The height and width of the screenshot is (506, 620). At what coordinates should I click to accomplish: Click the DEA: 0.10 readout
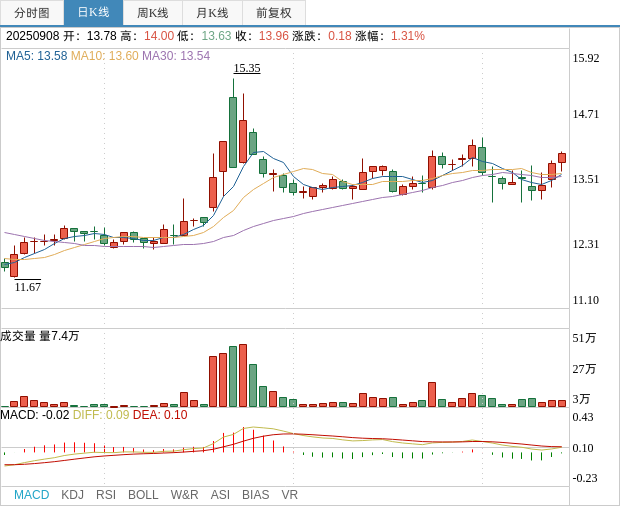tap(160, 415)
